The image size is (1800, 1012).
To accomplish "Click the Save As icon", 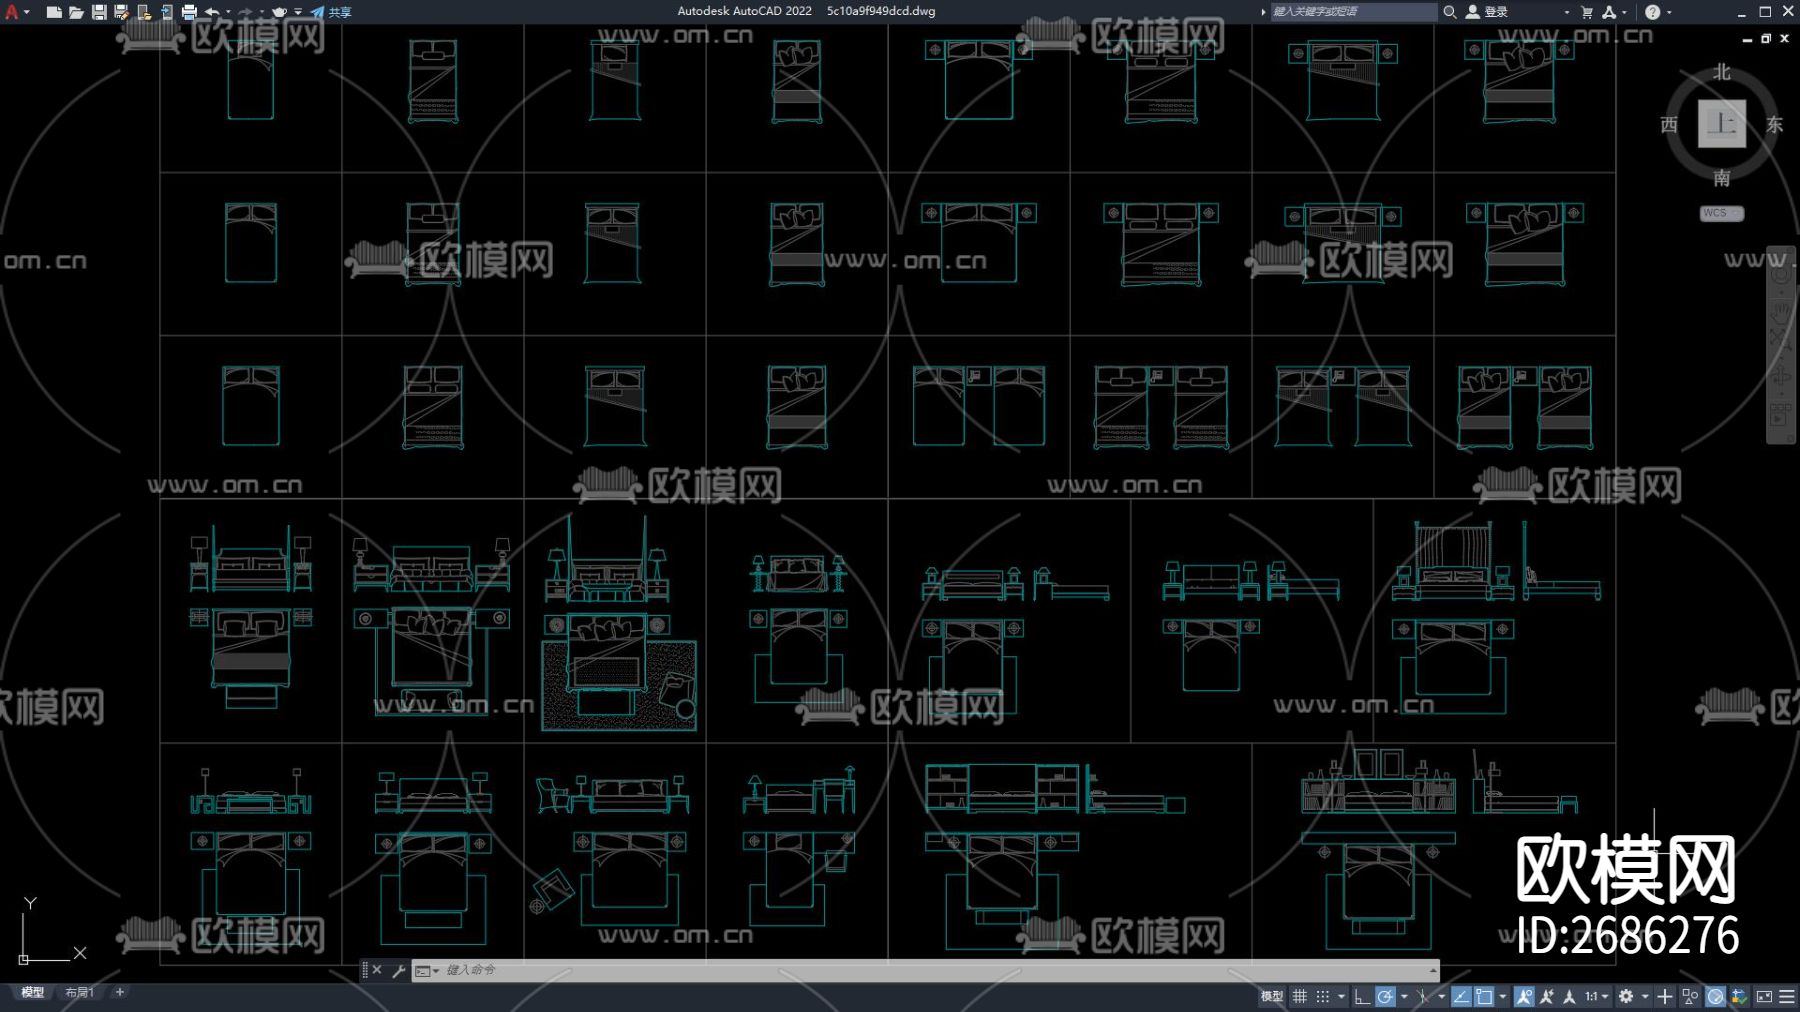I will point(121,12).
